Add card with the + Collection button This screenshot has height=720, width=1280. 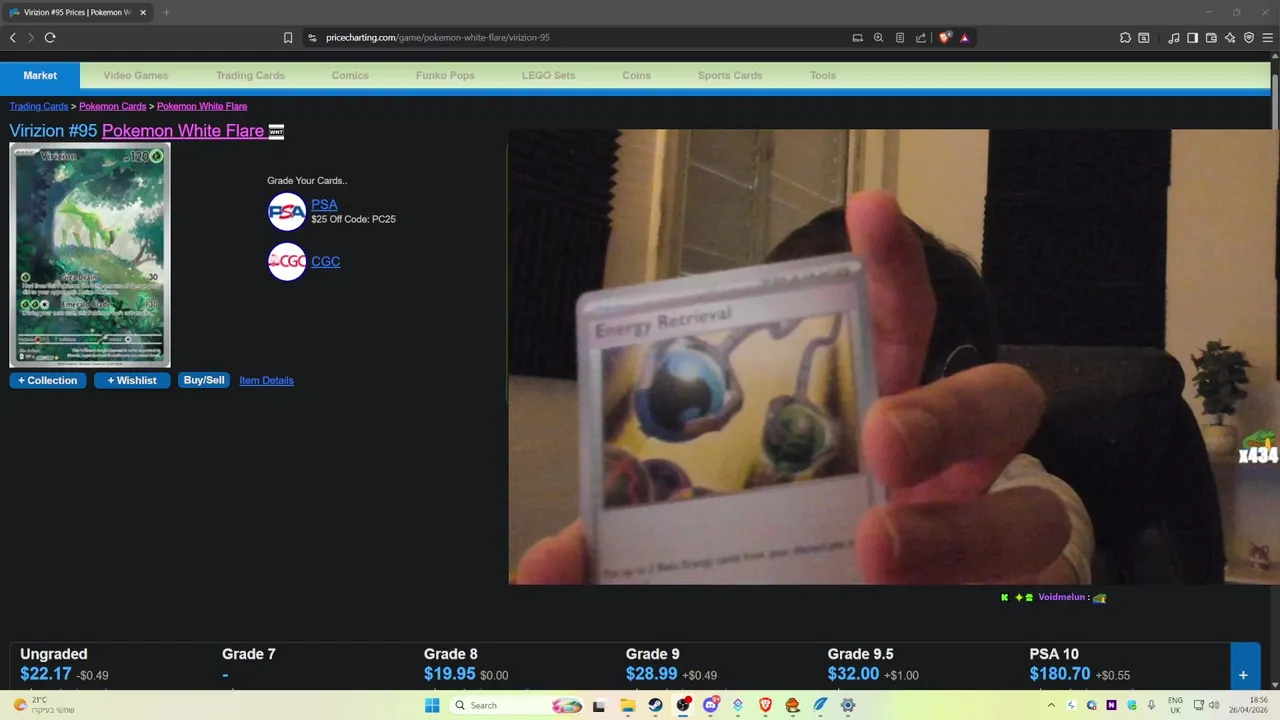[x=47, y=380]
